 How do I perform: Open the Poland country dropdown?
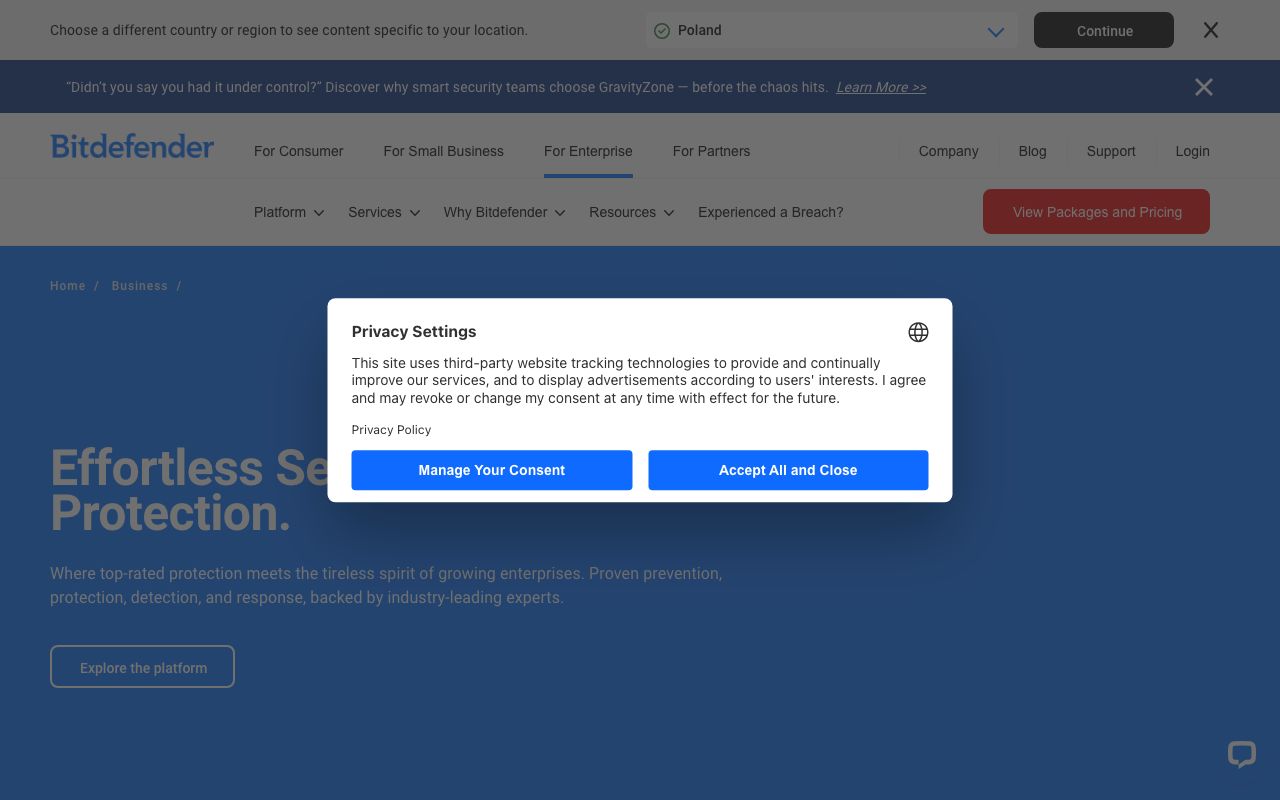pos(832,31)
